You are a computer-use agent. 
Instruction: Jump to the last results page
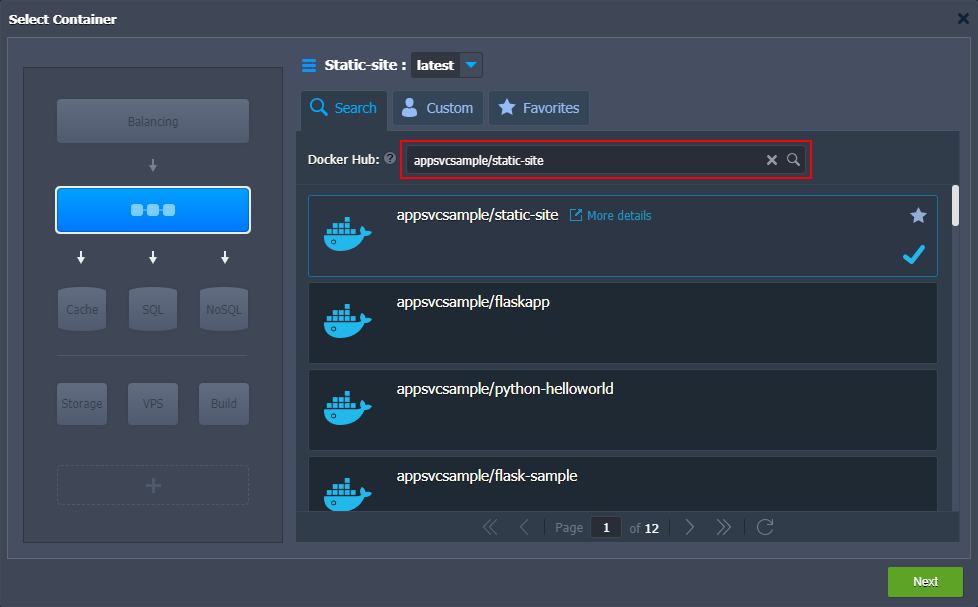point(724,528)
